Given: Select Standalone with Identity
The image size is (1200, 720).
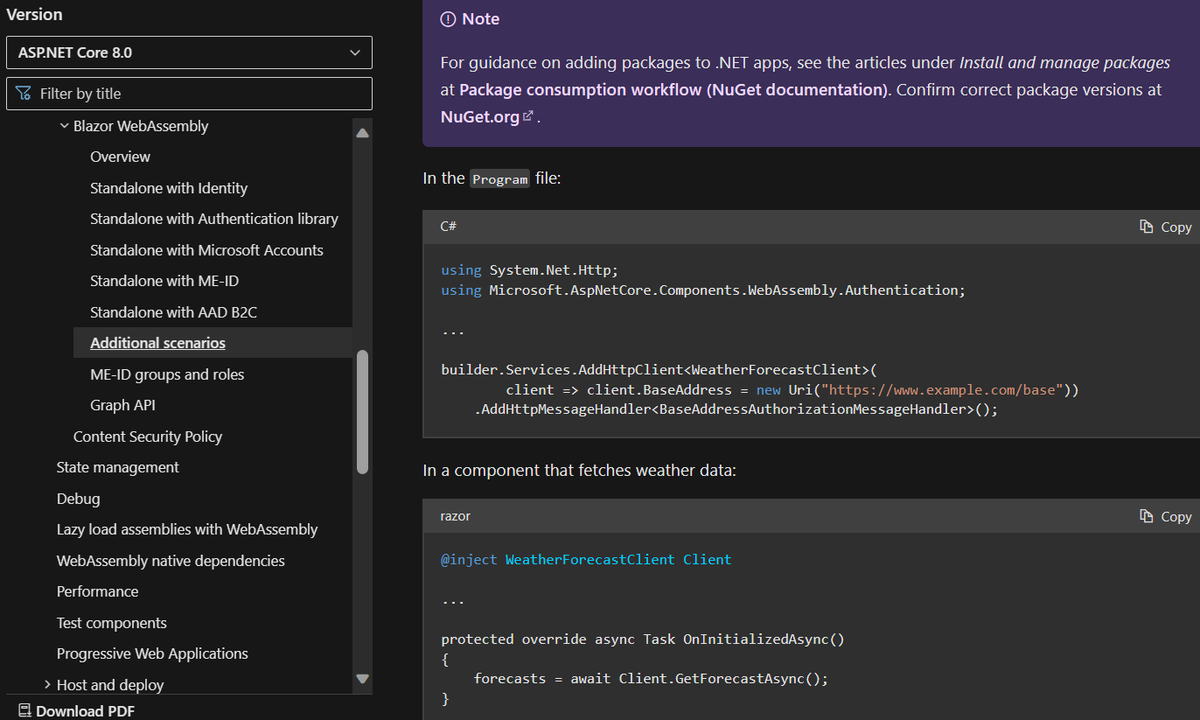Looking at the screenshot, I should click(x=169, y=188).
